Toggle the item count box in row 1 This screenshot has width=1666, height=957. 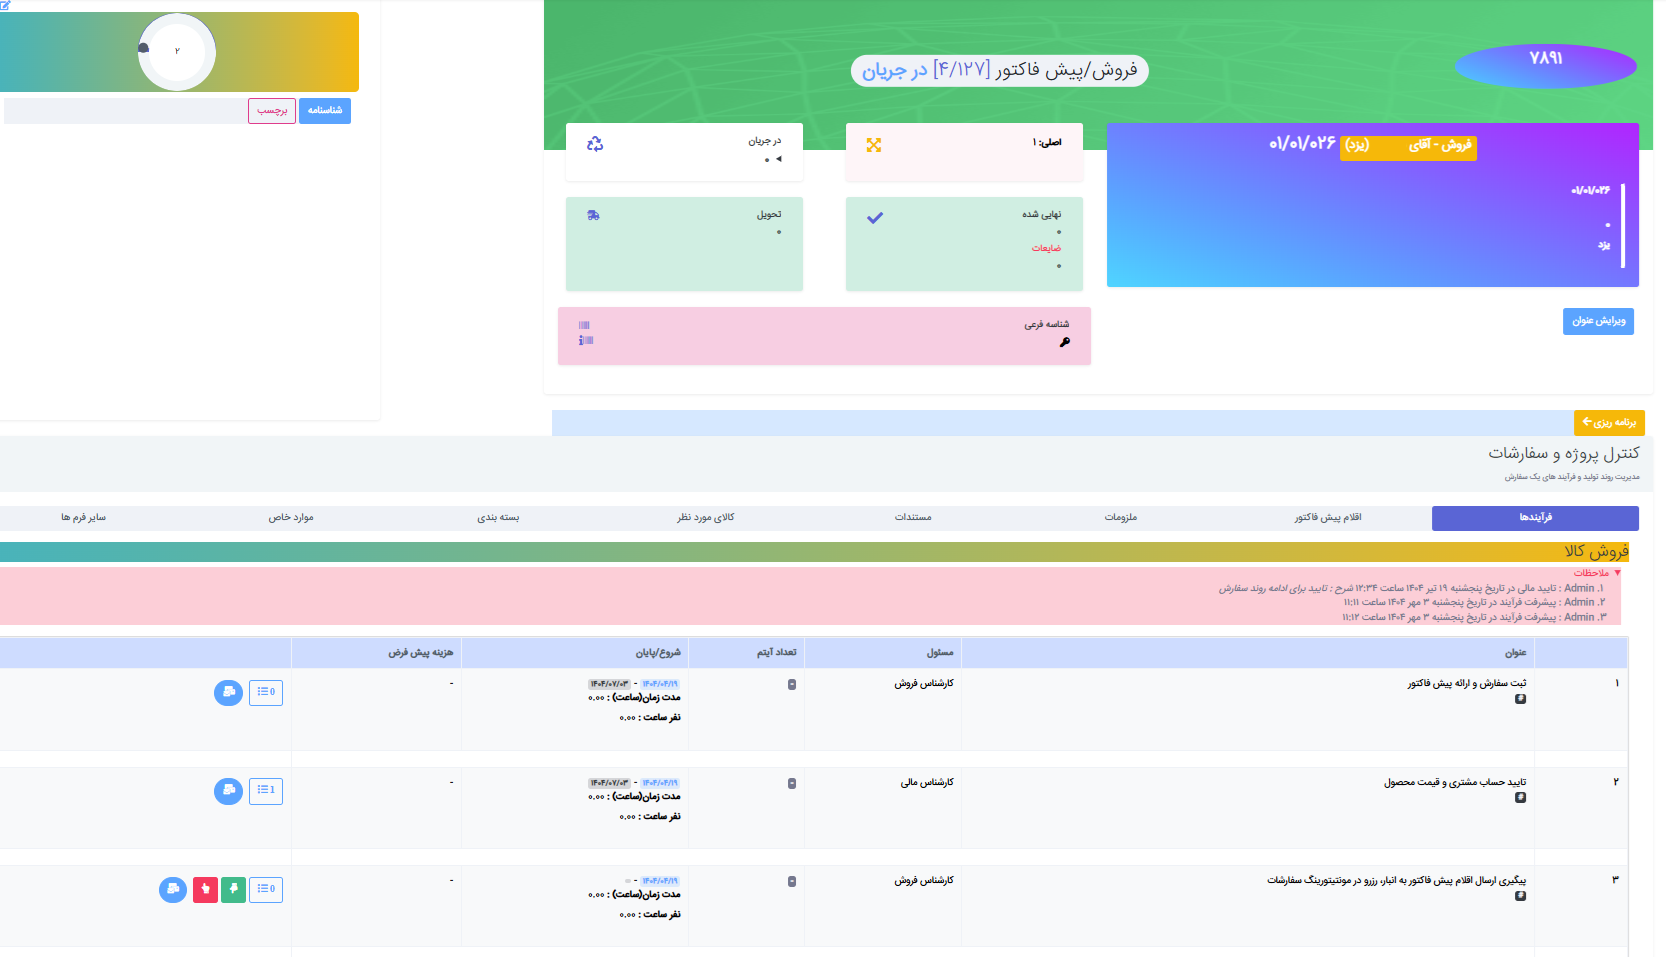coord(792,685)
